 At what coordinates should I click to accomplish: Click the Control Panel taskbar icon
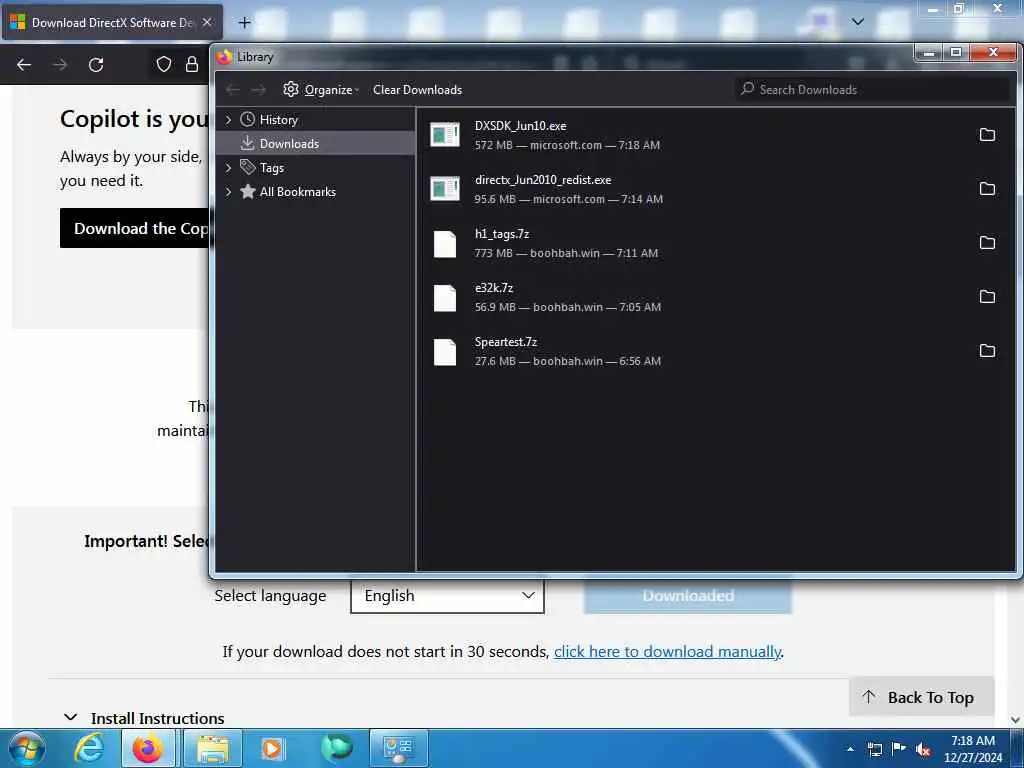click(399, 748)
